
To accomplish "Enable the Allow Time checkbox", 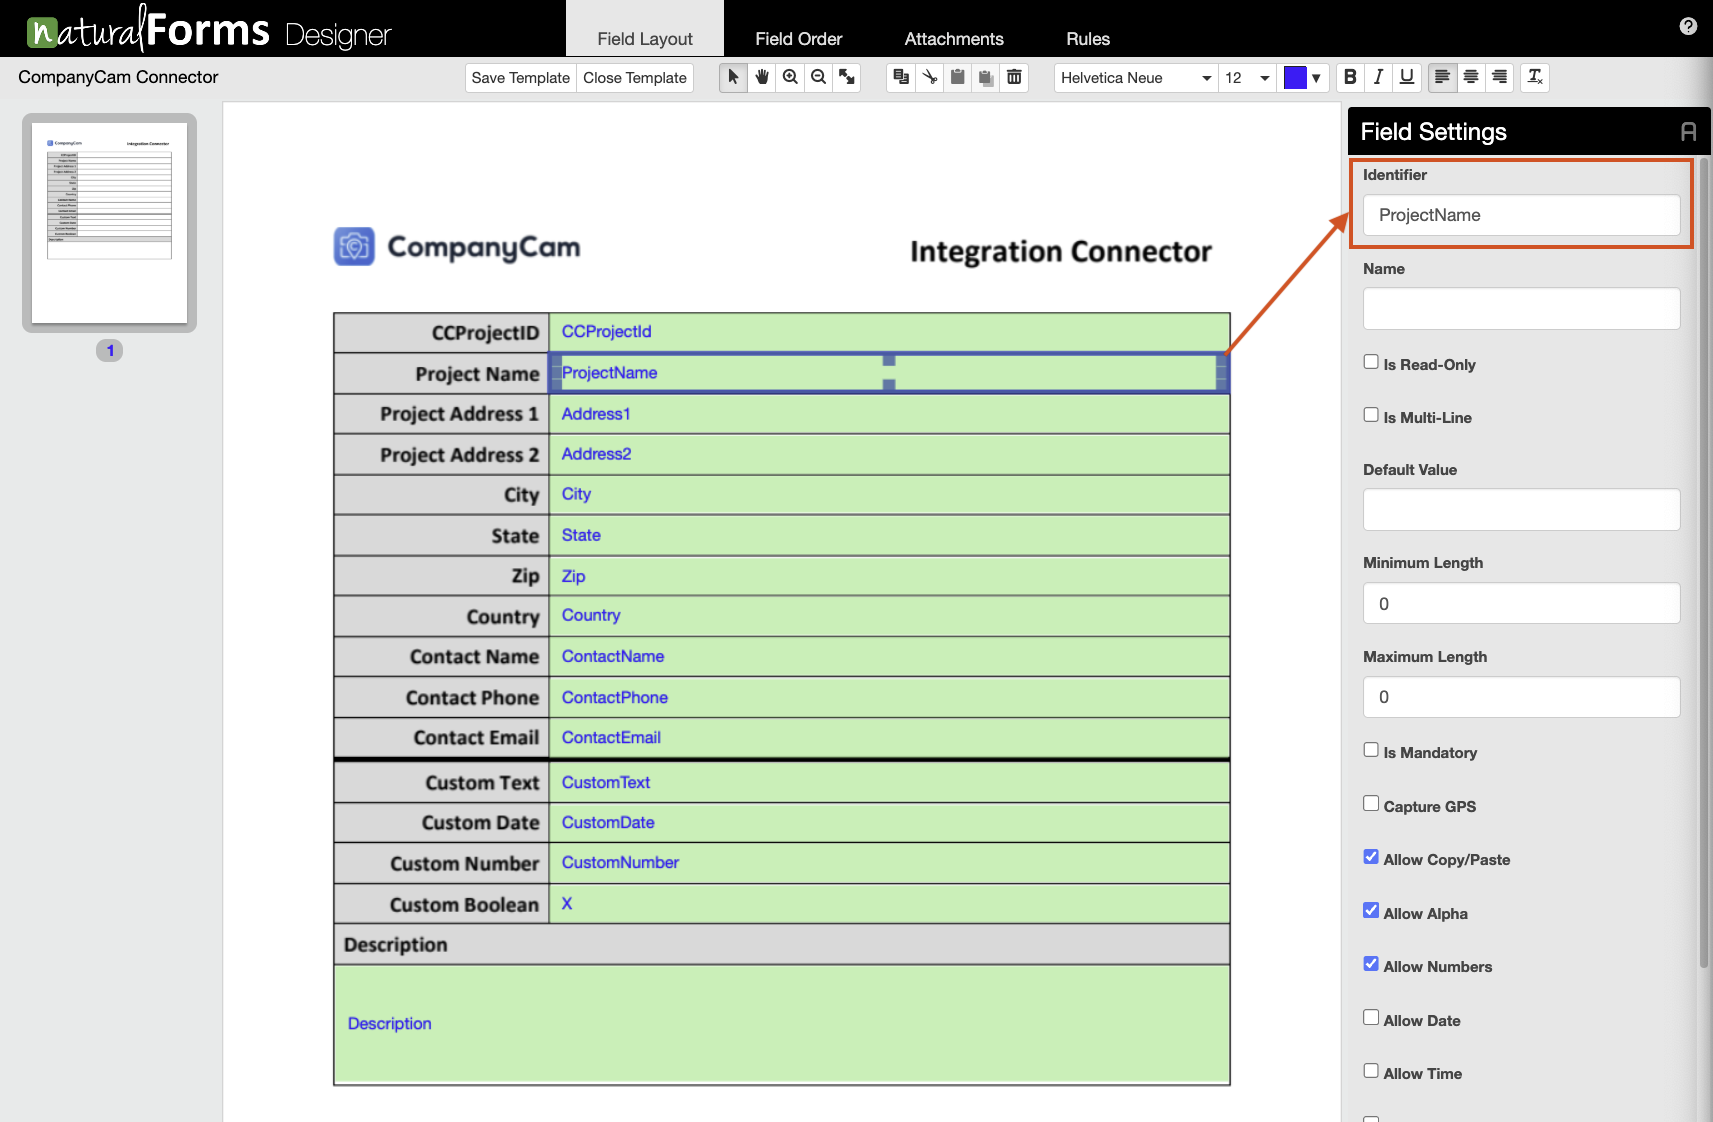I will click(1371, 1071).
